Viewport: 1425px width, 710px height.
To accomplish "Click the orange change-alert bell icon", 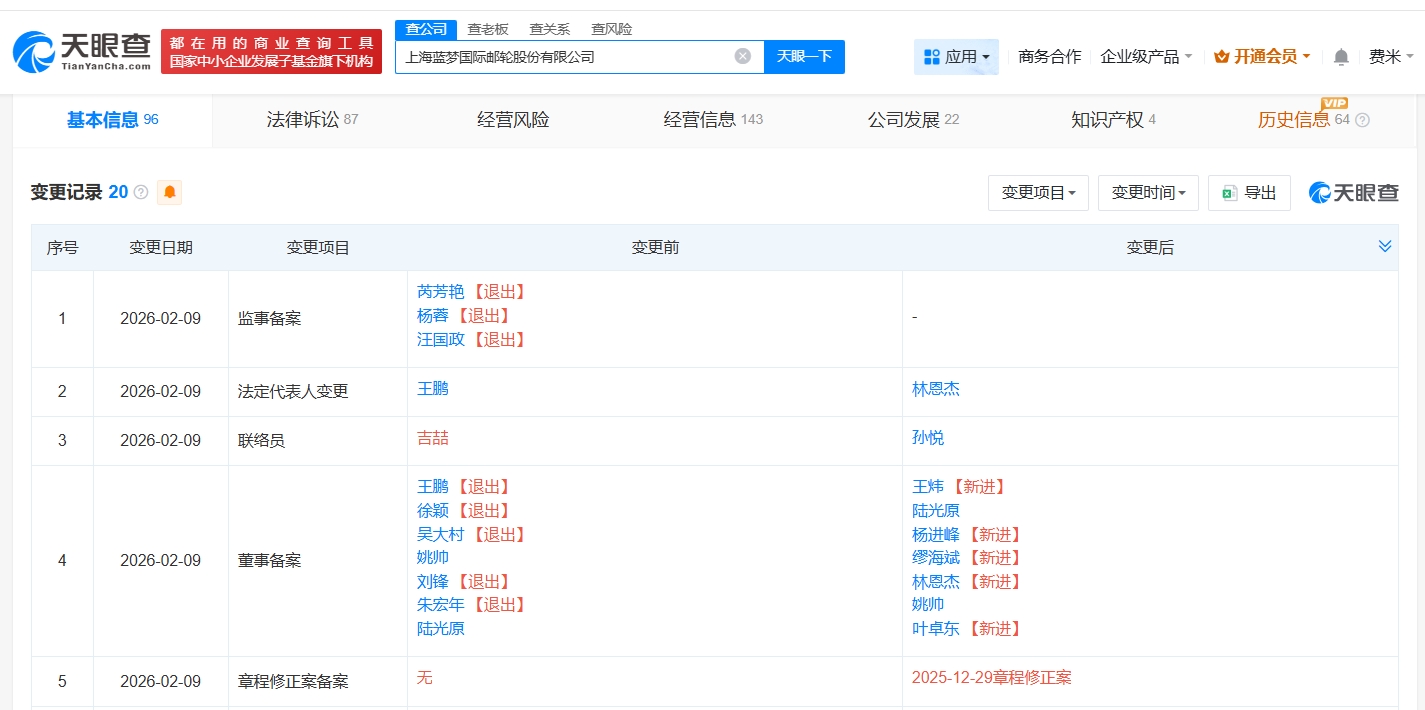I will (x=170, y=192).
